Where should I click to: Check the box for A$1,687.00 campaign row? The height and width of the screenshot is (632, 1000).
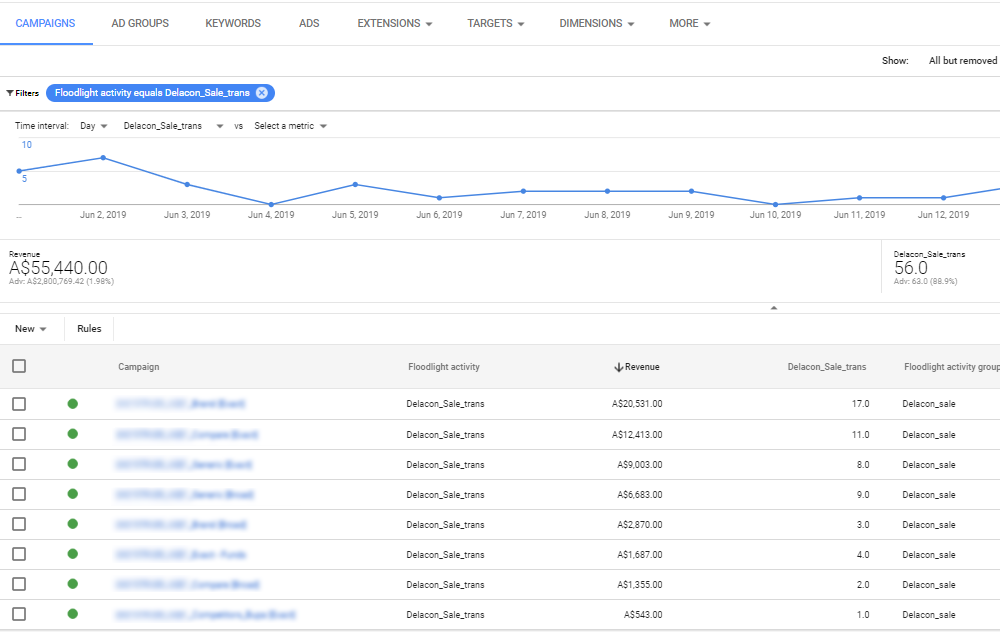(19, 554)
